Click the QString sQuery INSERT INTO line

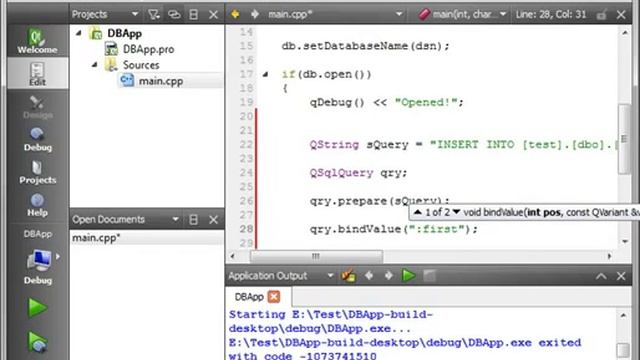click(463, 144)
